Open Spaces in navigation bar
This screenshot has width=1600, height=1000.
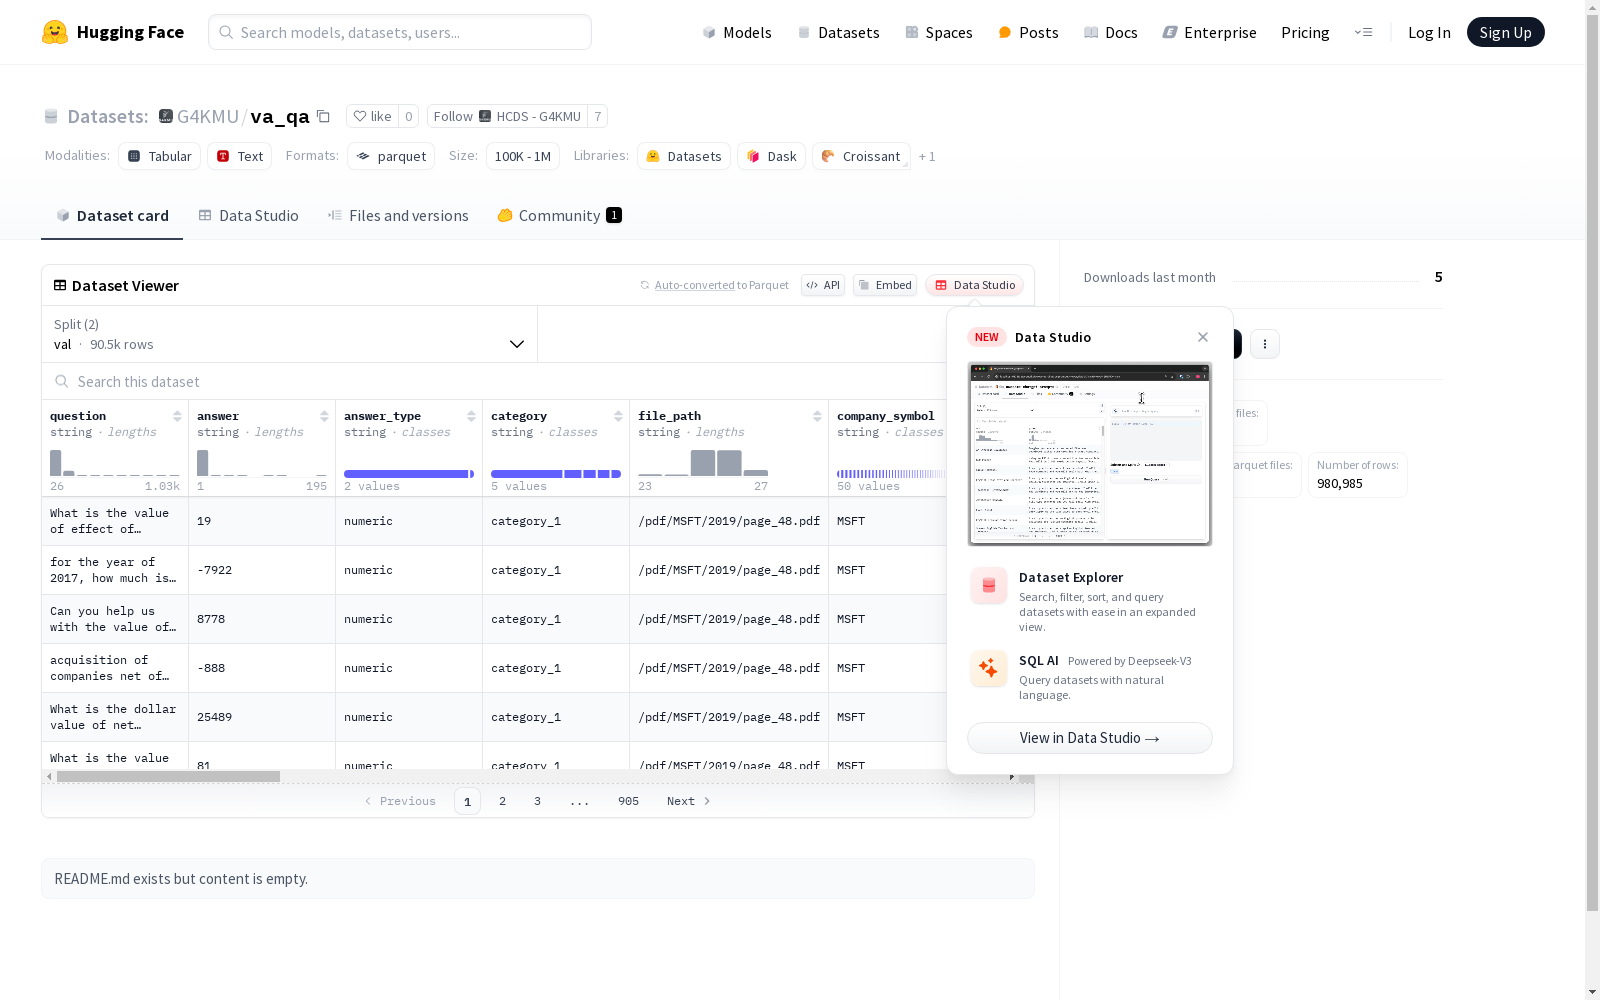click(x=938, y=32)
